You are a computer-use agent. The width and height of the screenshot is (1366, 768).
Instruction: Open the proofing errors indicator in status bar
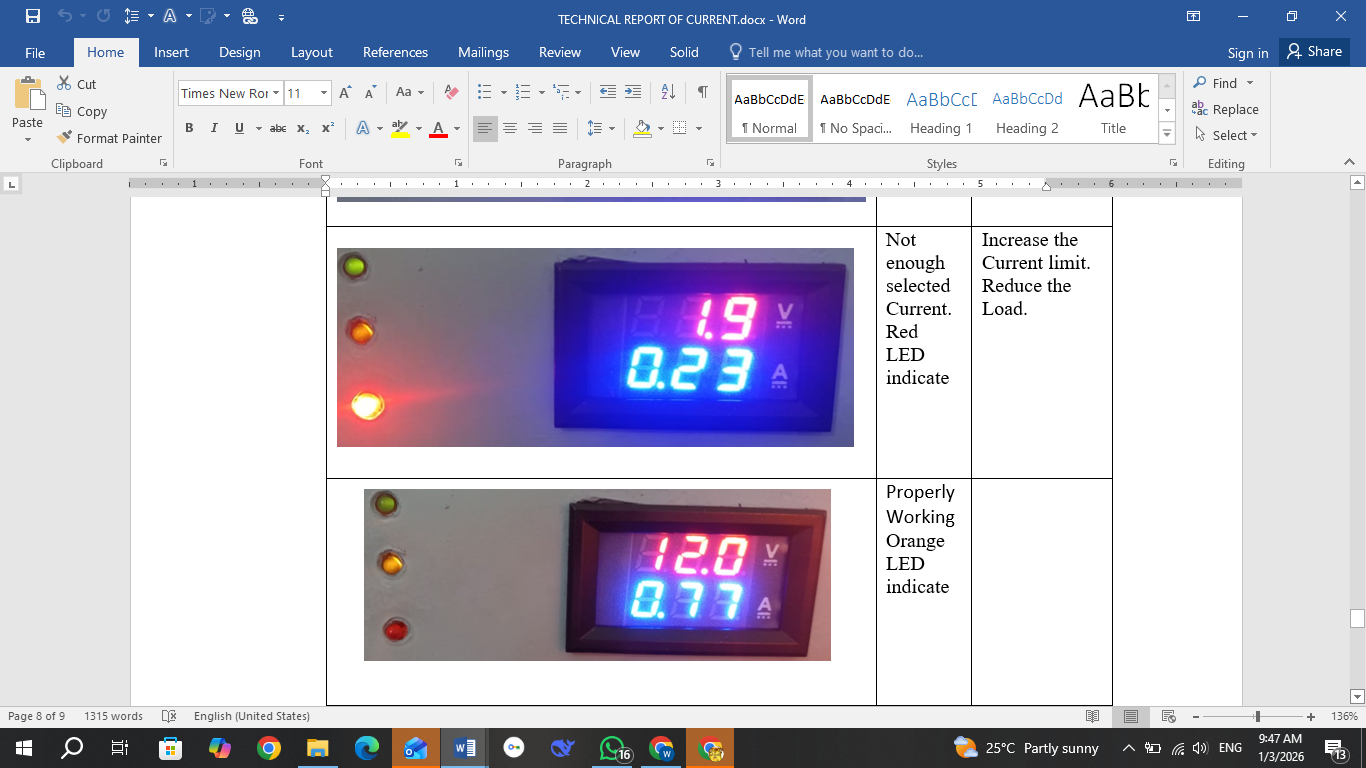click(169, 716)
